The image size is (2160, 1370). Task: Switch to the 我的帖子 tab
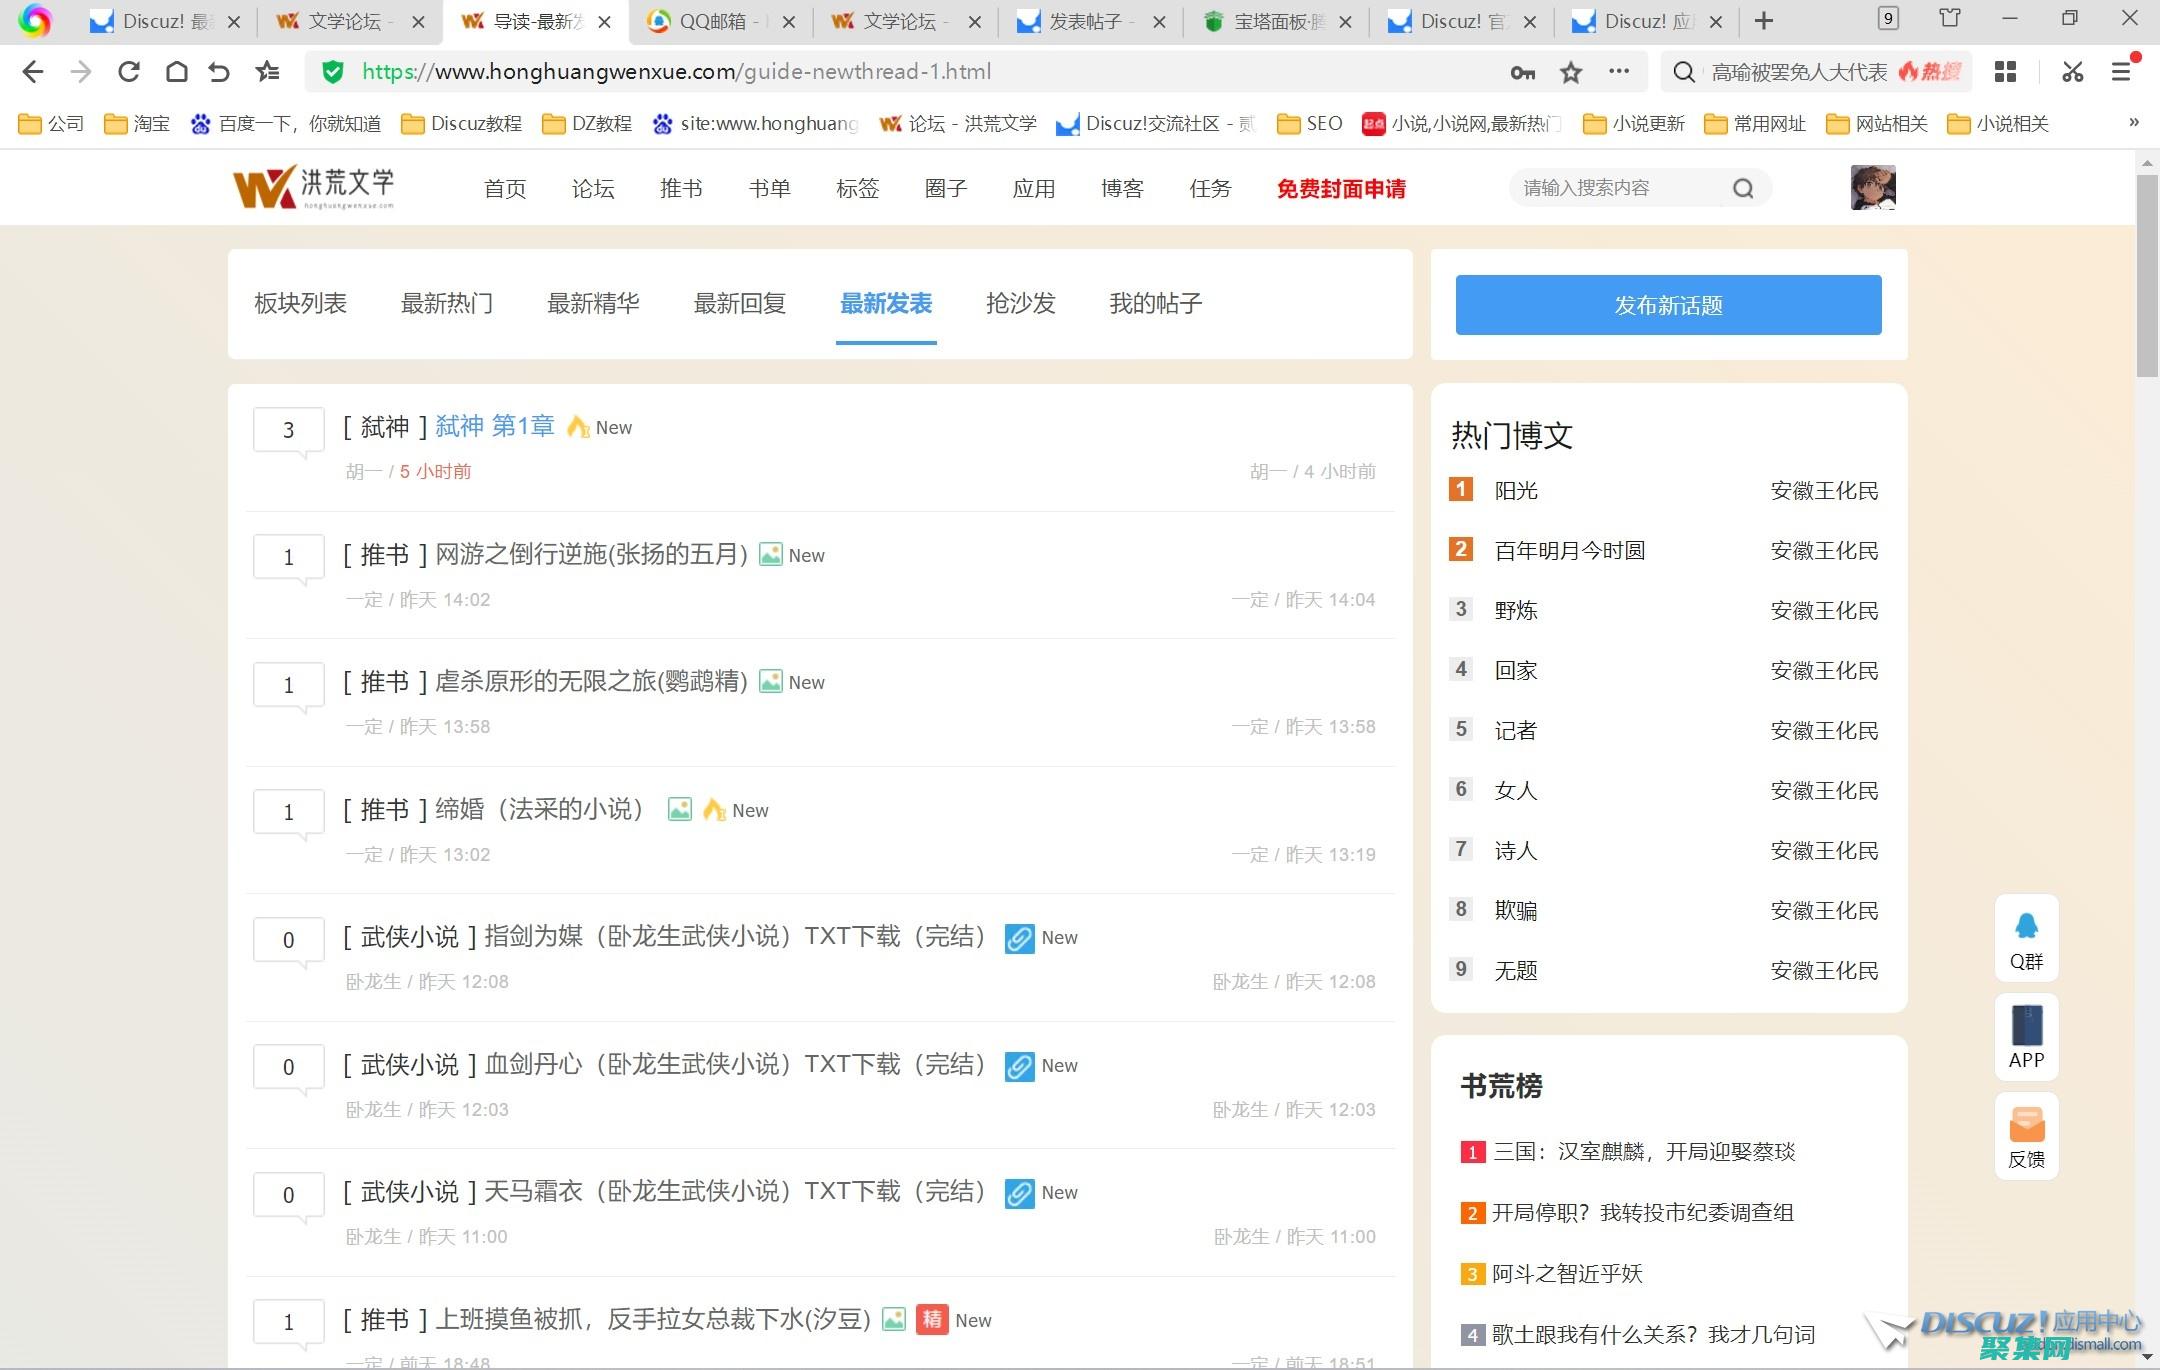pos(1156,304)
